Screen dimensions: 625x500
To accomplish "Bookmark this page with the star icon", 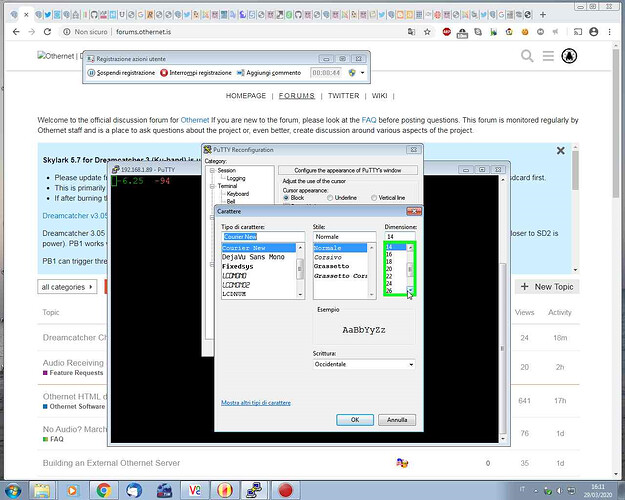I will [427, 32].
